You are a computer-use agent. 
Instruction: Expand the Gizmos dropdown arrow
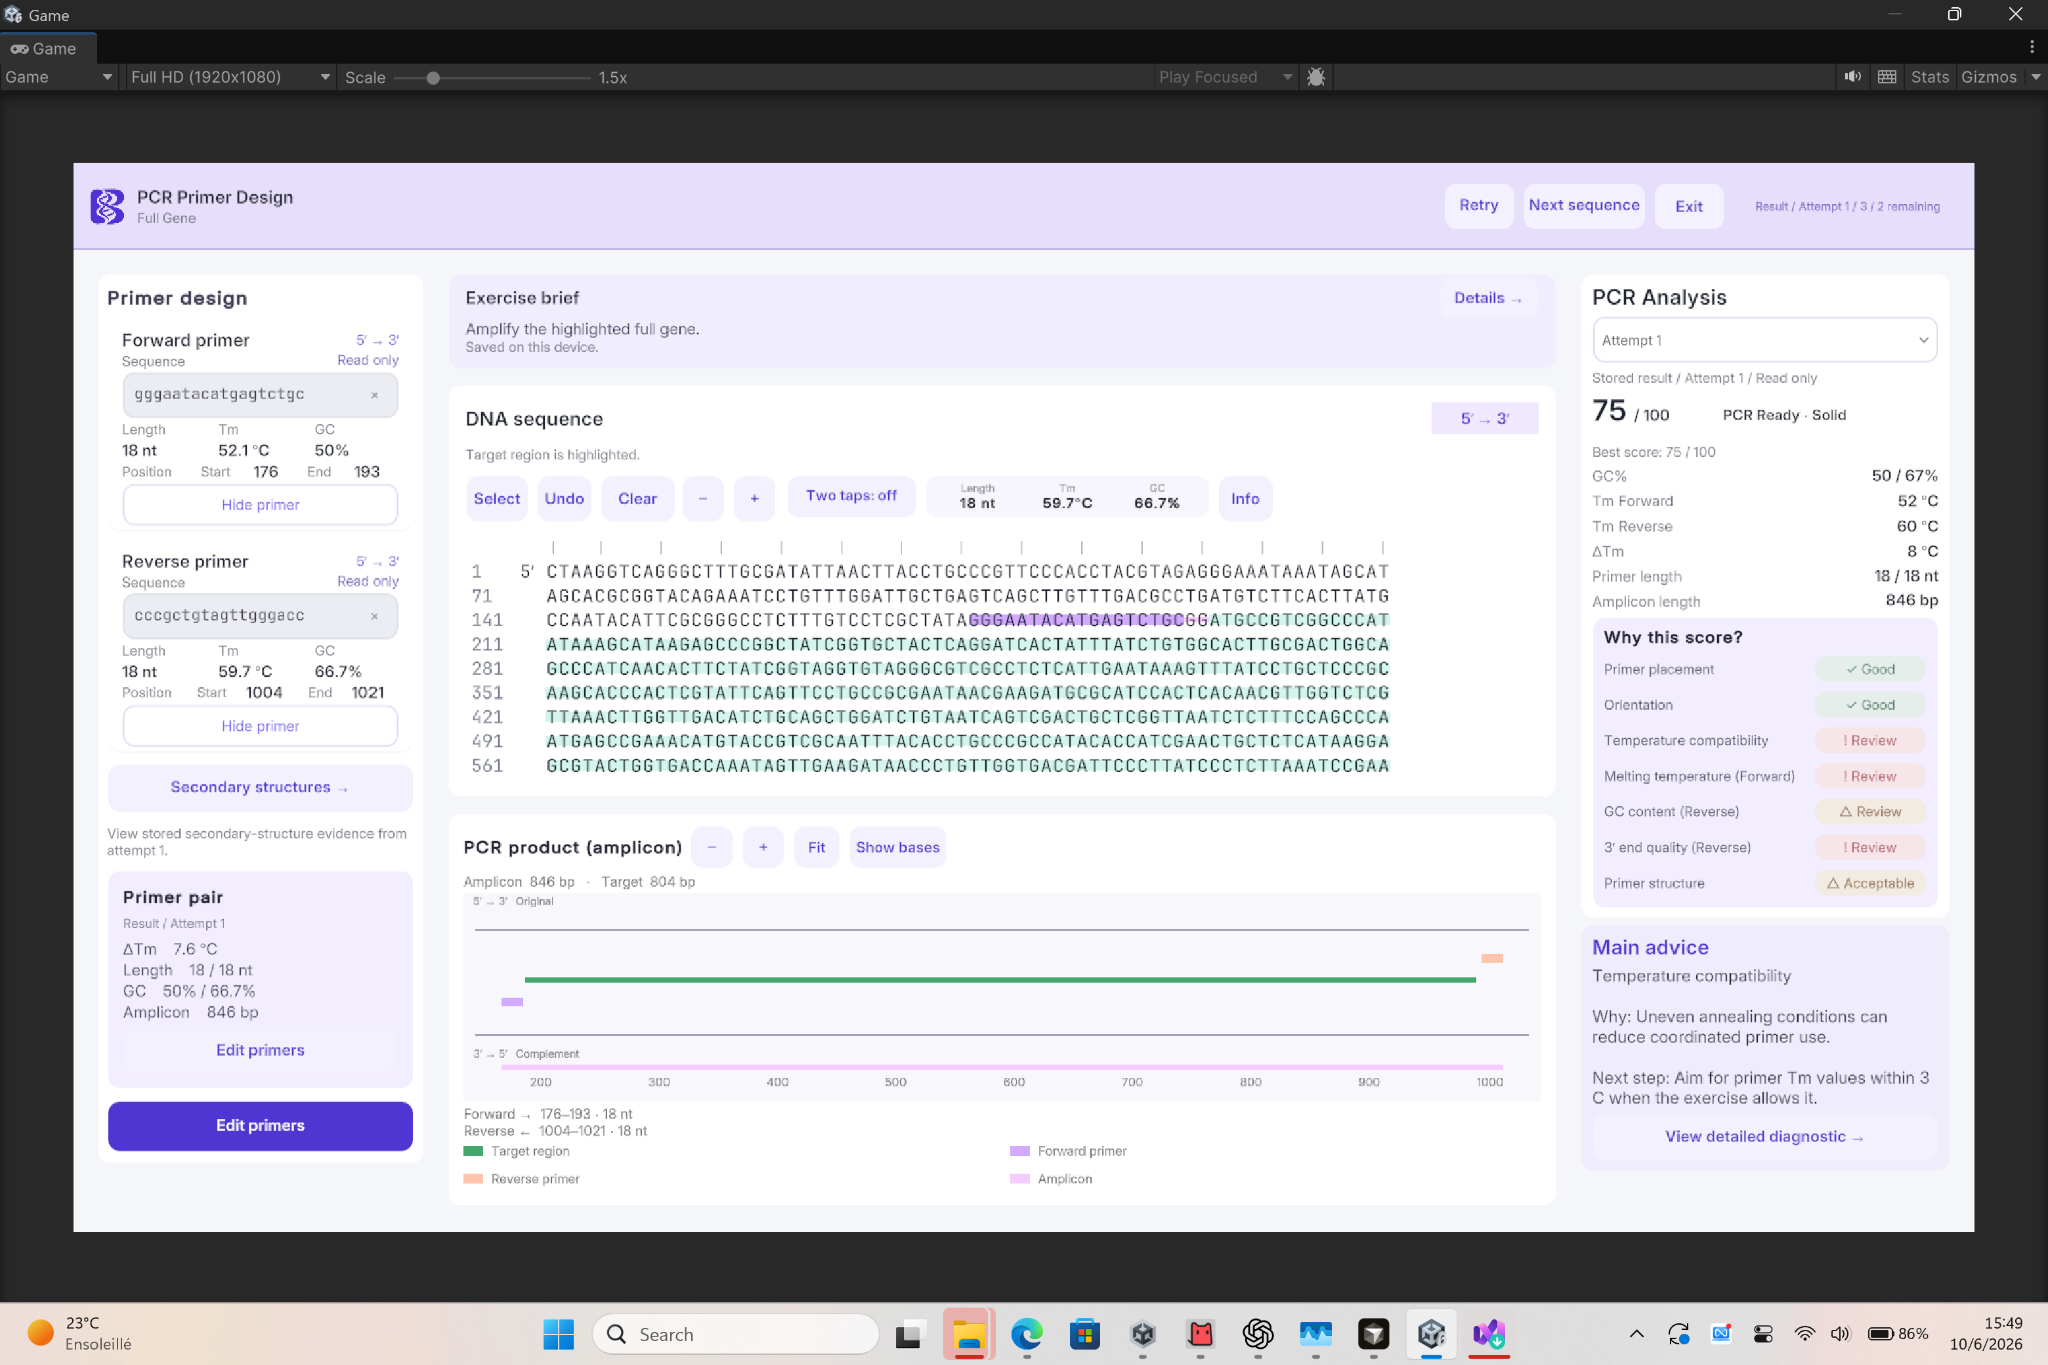click(2035, 77)
